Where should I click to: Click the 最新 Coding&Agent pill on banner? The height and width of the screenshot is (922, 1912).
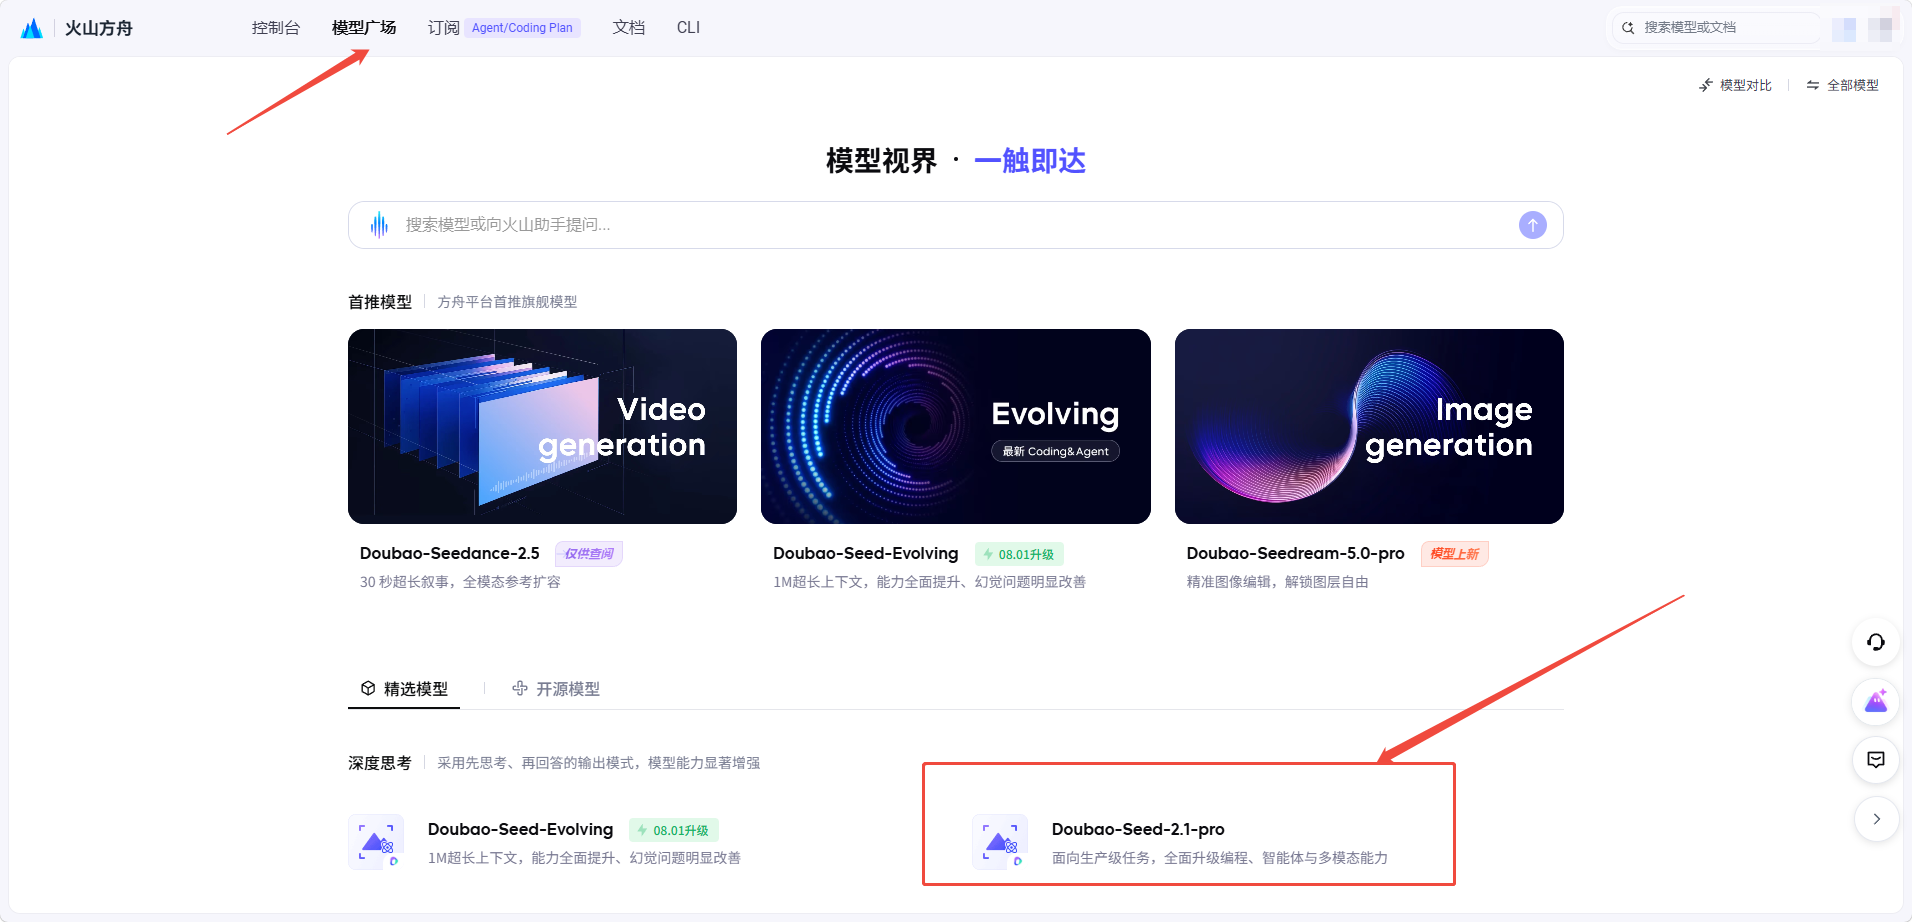[x=1055, y=451]
